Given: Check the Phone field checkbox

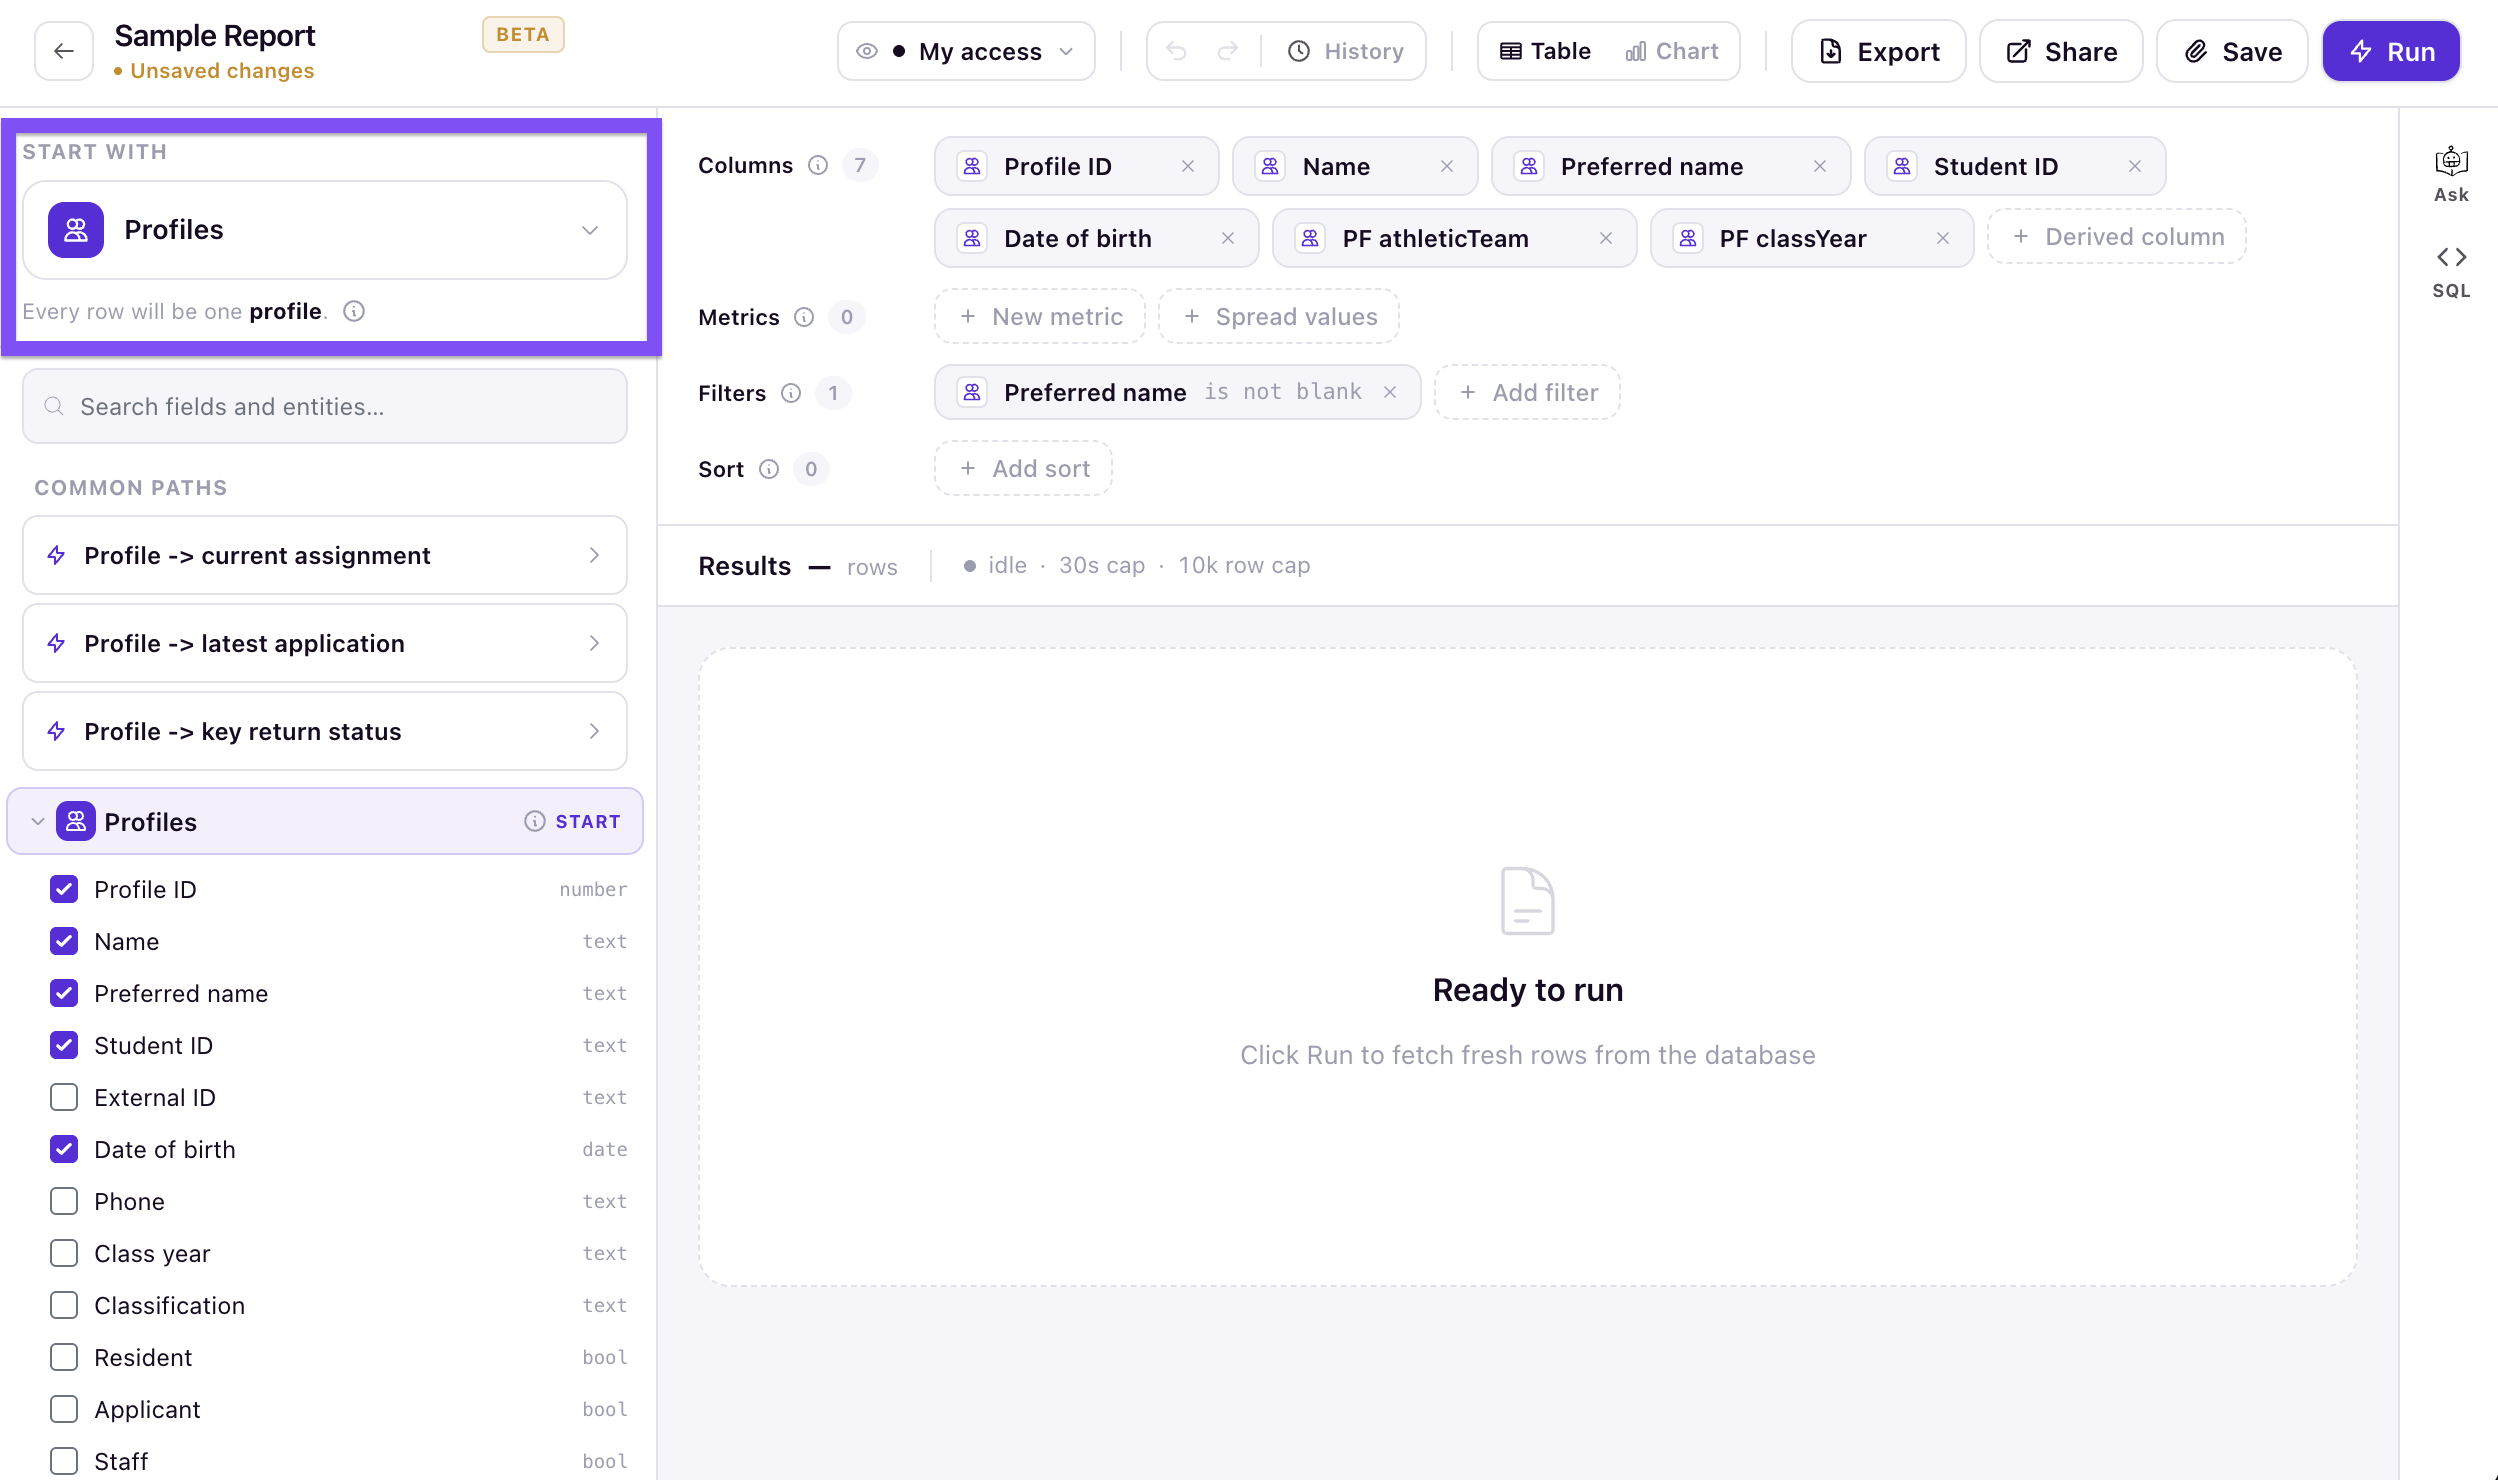Looking at the screenshot, I should tap(64, 1201).
